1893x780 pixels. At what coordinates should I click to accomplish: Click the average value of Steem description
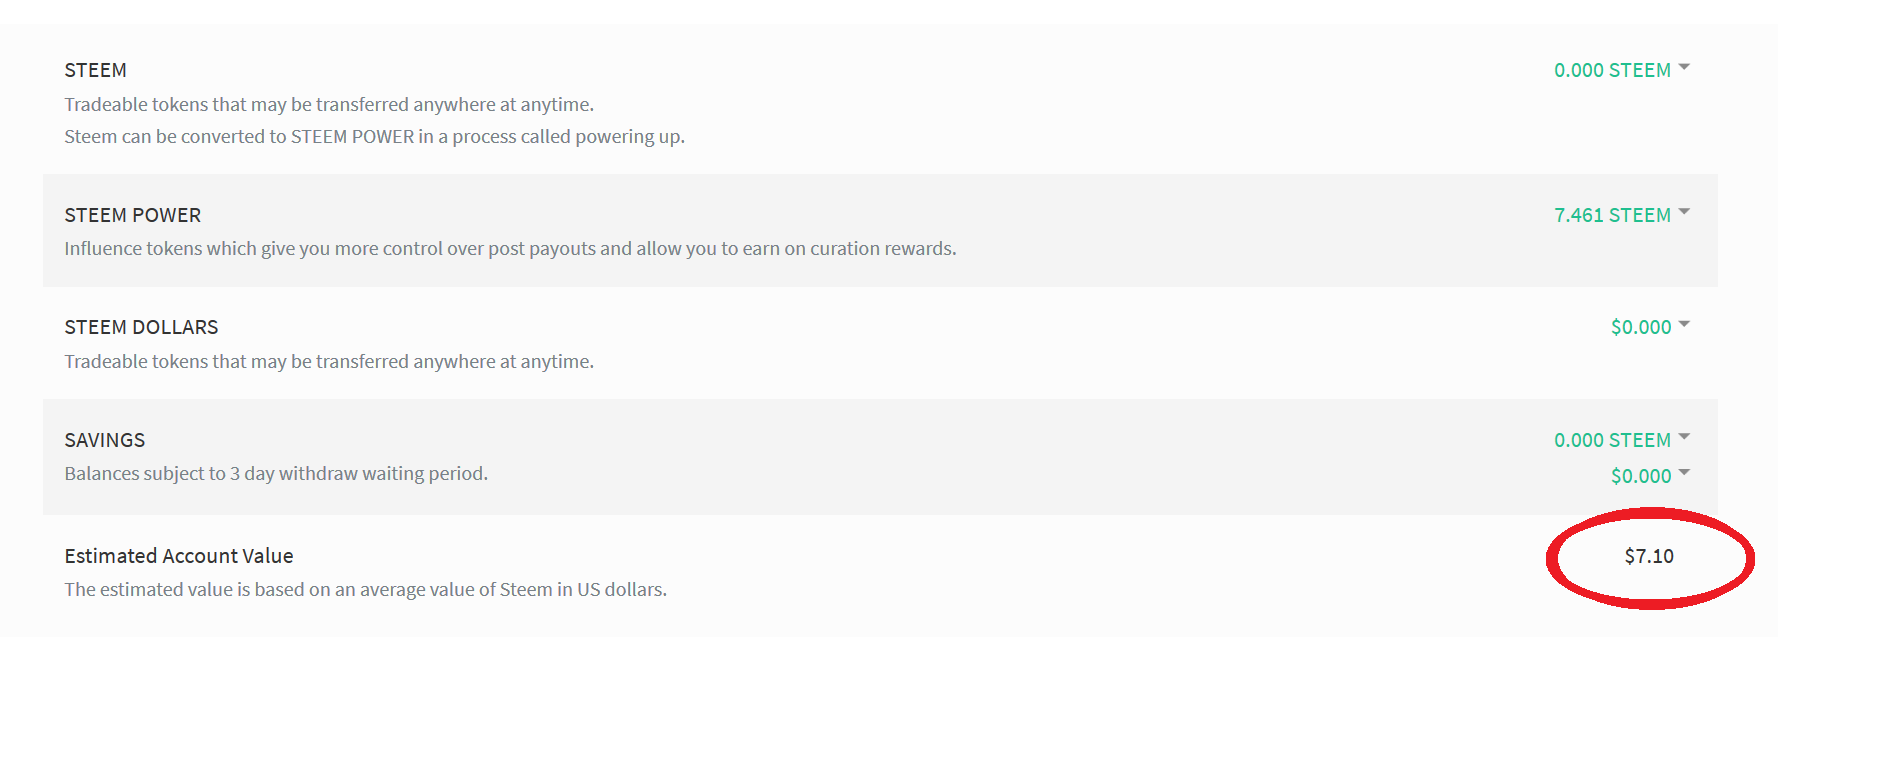365,589
